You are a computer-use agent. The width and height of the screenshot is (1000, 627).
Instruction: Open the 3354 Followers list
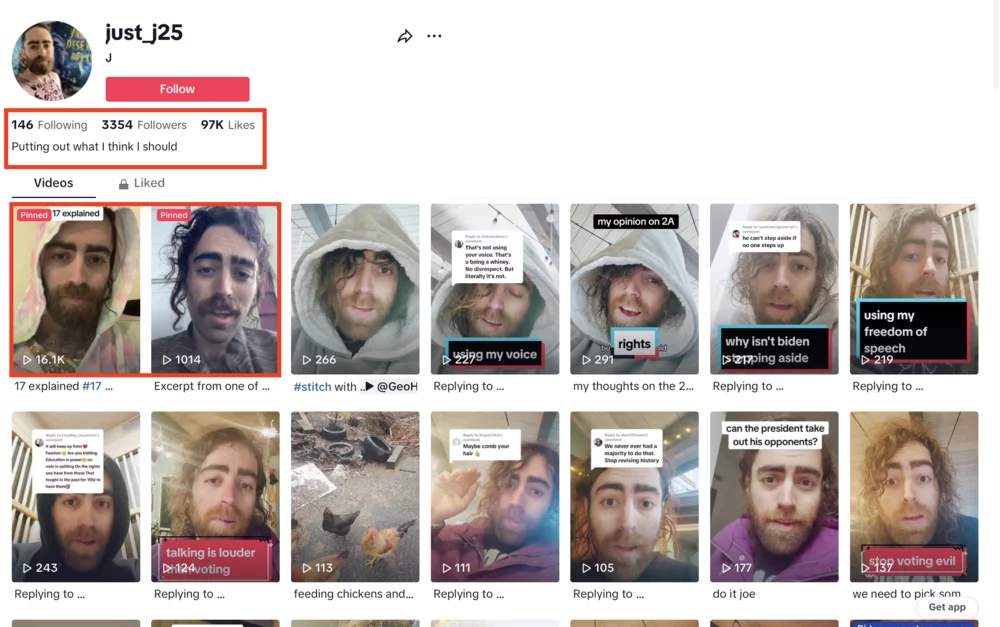(x=144, y=125)
